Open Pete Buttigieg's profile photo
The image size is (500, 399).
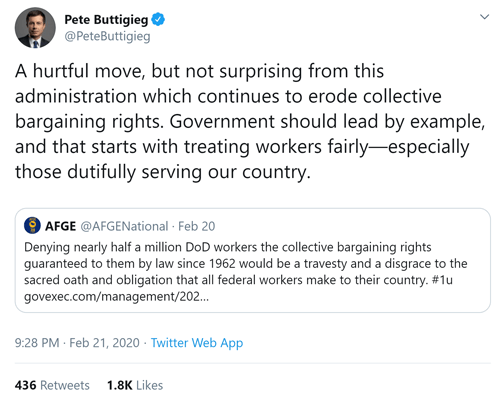click(x=35, y=28)
